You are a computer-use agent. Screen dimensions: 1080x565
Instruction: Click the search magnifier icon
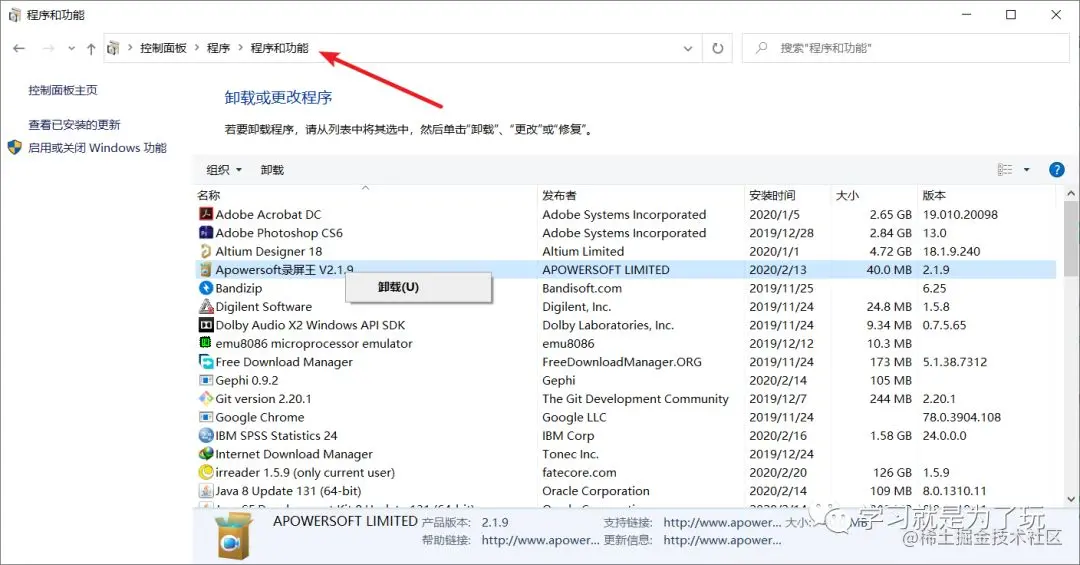[x=761, y=48]
